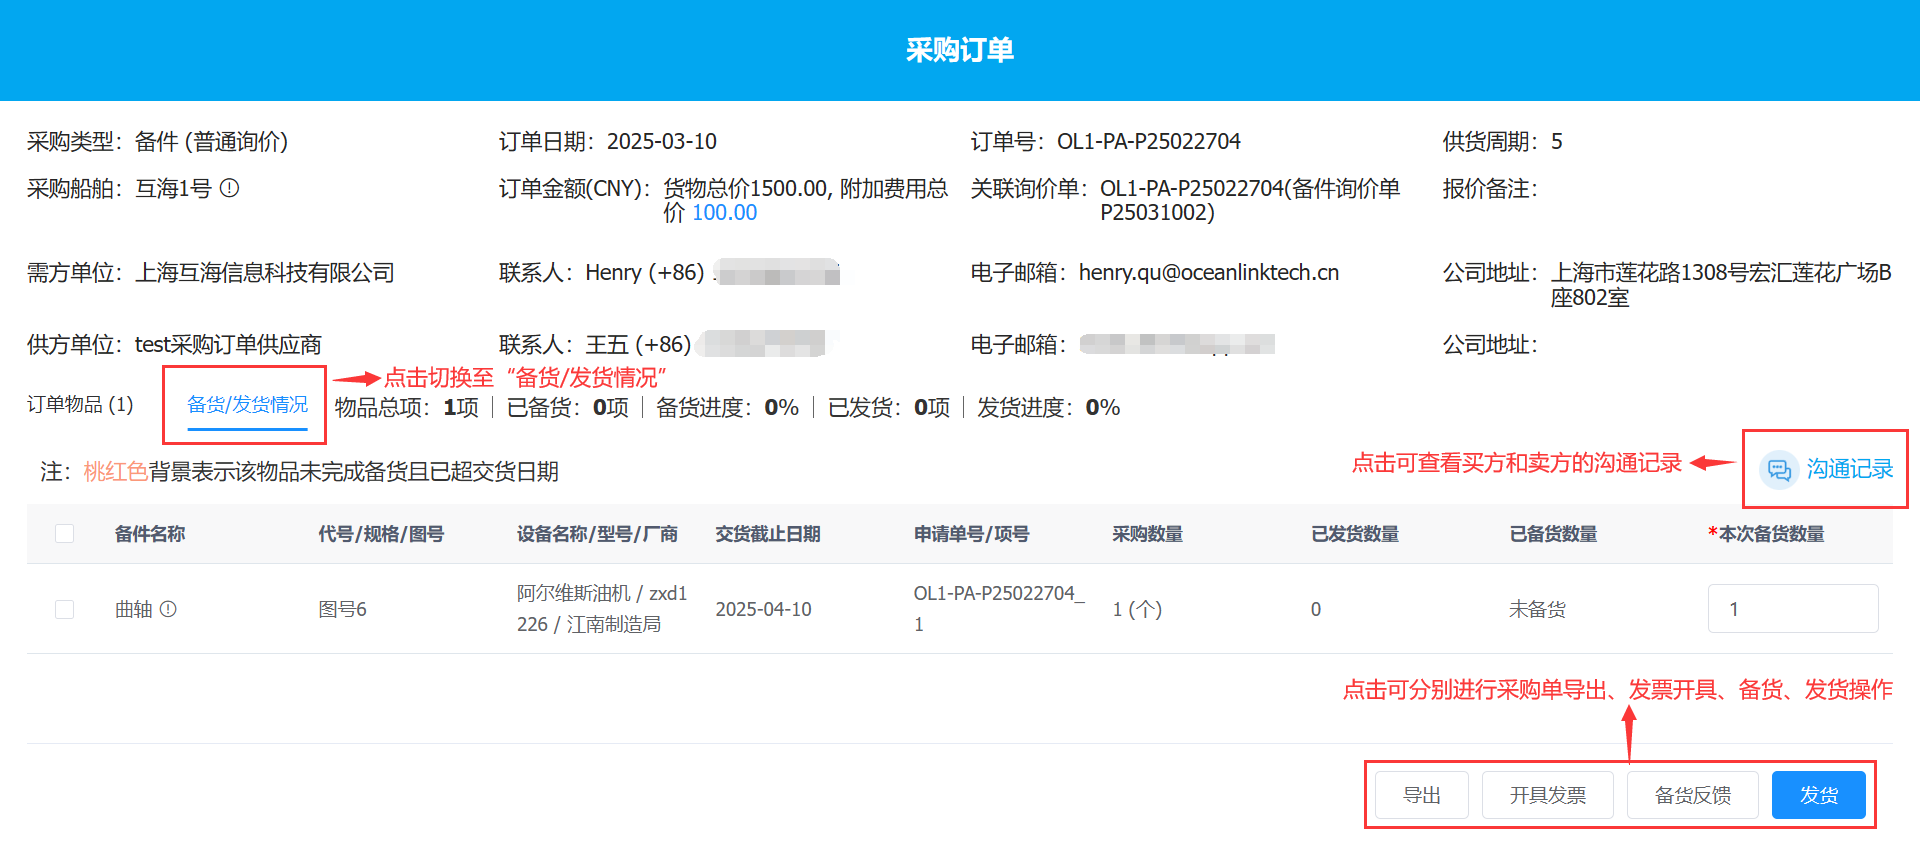Click the 交货截止日期 value 2025-04-10

(763, 609)
